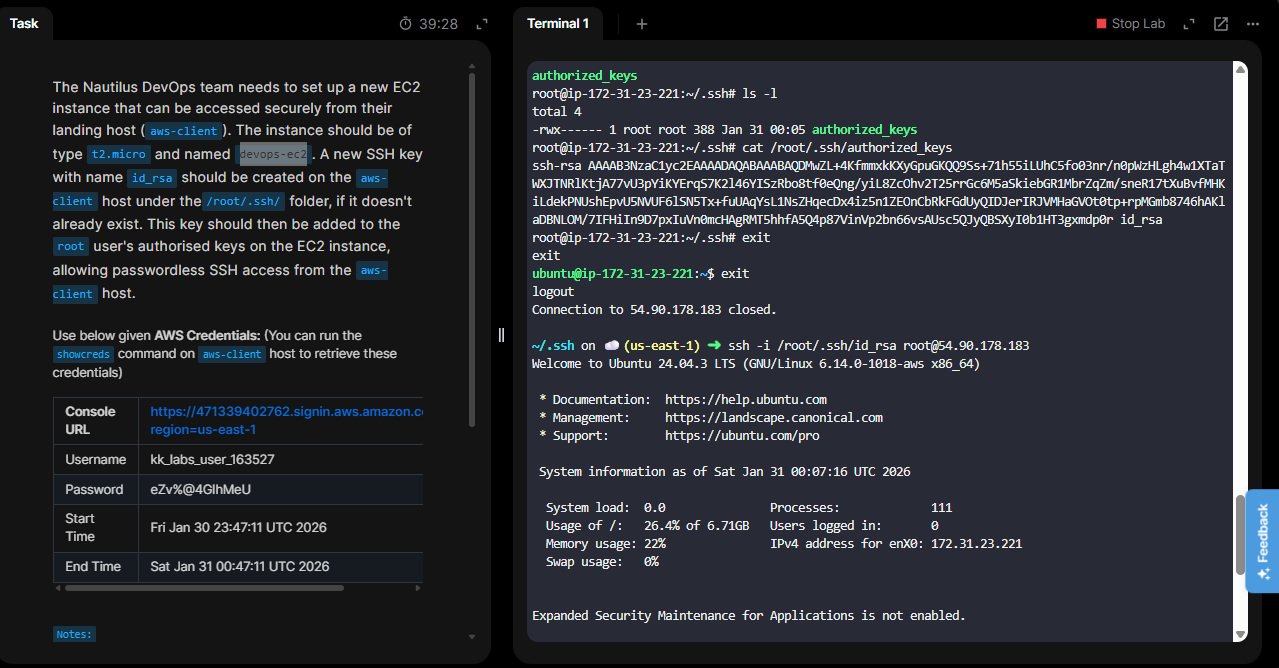Click the username kk_labs_user_163527 cell
The image size is (1279, 668).
click(212, 460)
